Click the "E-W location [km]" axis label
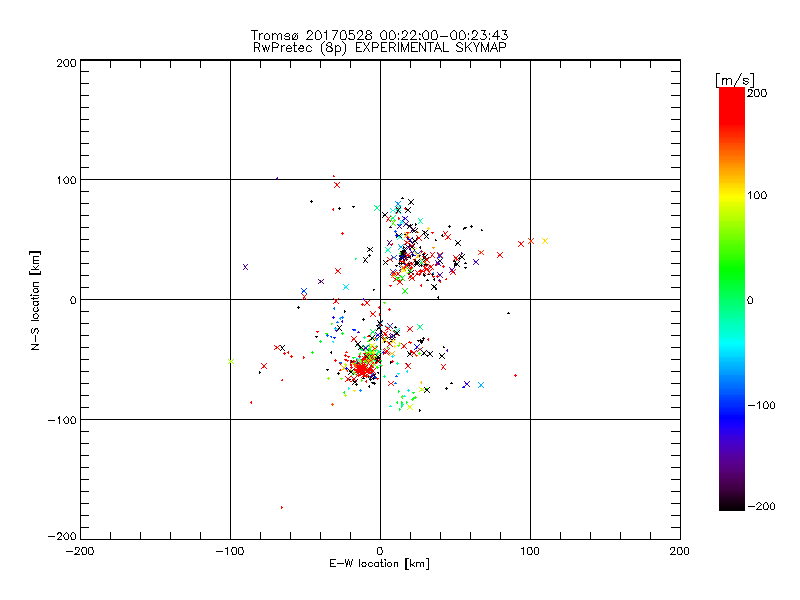 pyautogui.click(x=379, y=563)
